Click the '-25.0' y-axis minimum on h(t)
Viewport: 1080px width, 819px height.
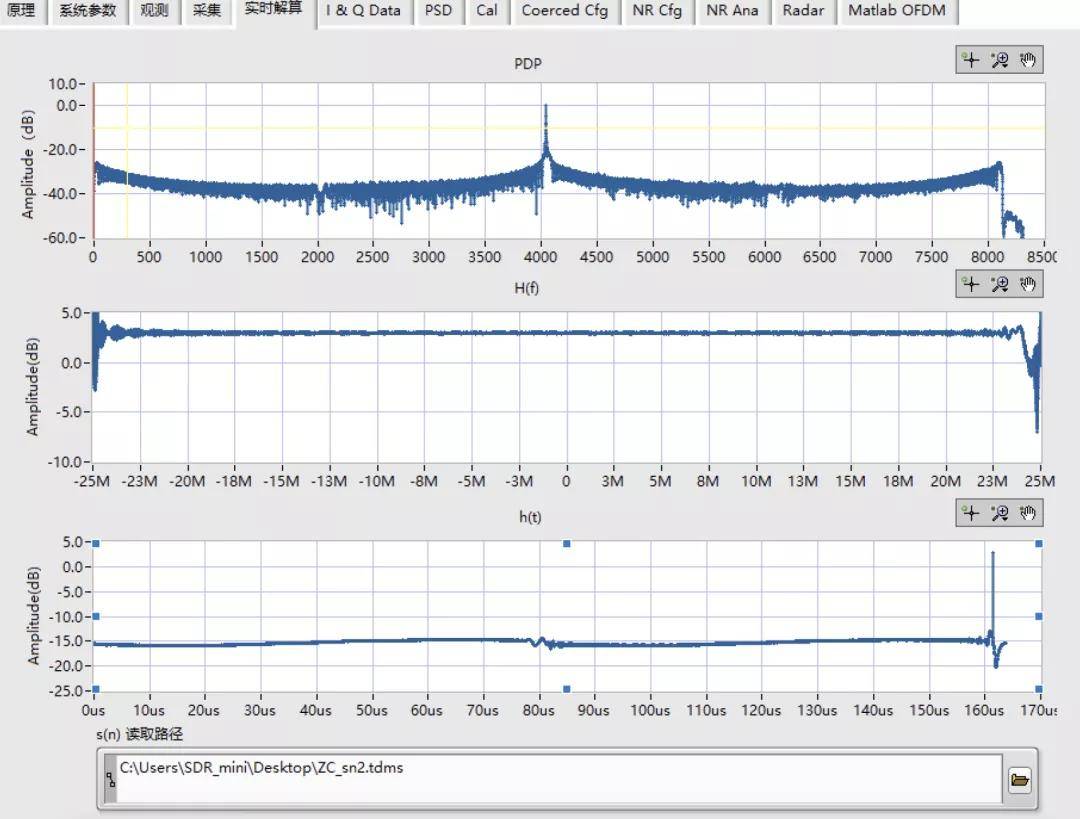[x=63, y=690]
